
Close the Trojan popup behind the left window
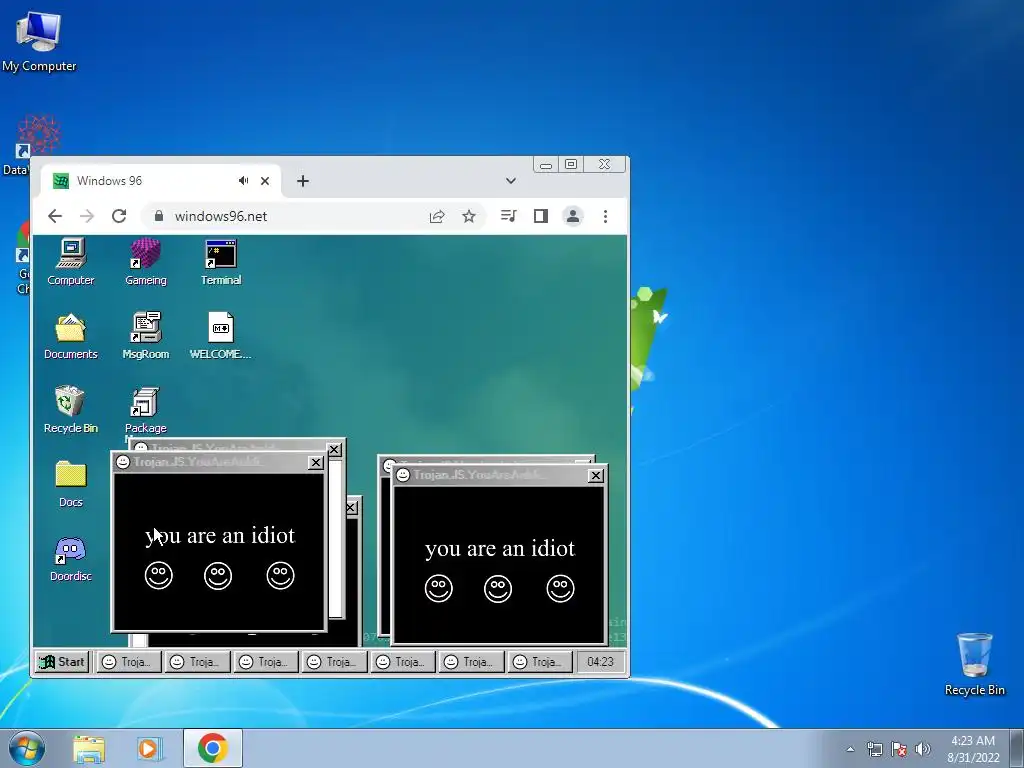point(334,449)
